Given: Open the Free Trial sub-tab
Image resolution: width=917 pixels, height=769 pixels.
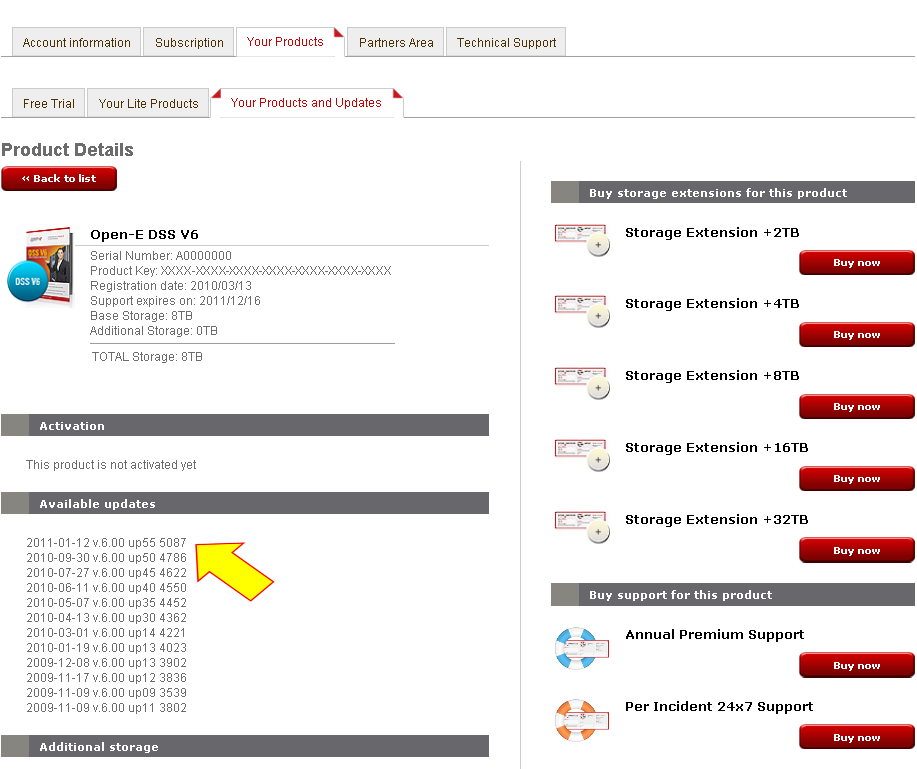Looking at the screenshot, I should tap(49, 103).
